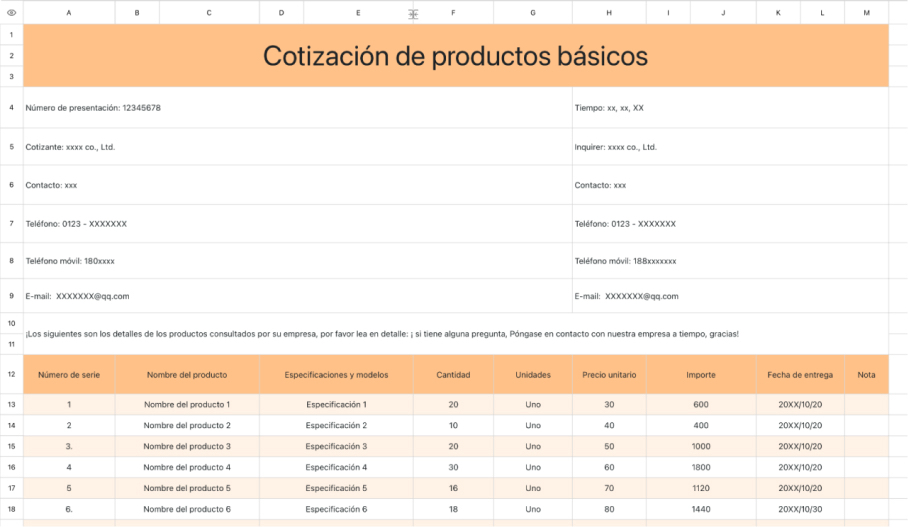Image resolution: width=908 pixels, height=527 pixels.
Task: Select 'Nombre del producto 1' cell
Action: pos(187,404)
